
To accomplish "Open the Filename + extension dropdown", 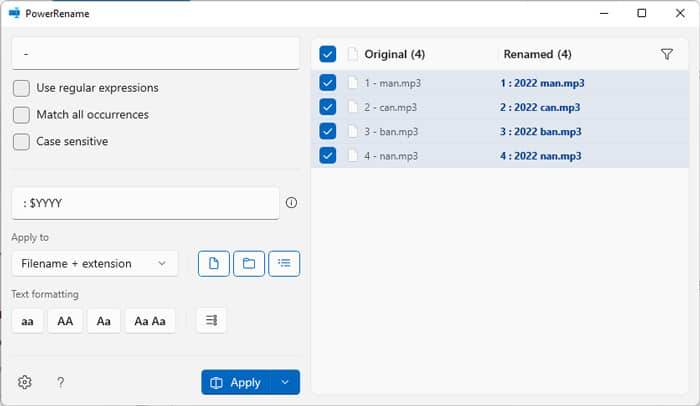I will pyautogui.click(x=95, y=264).
